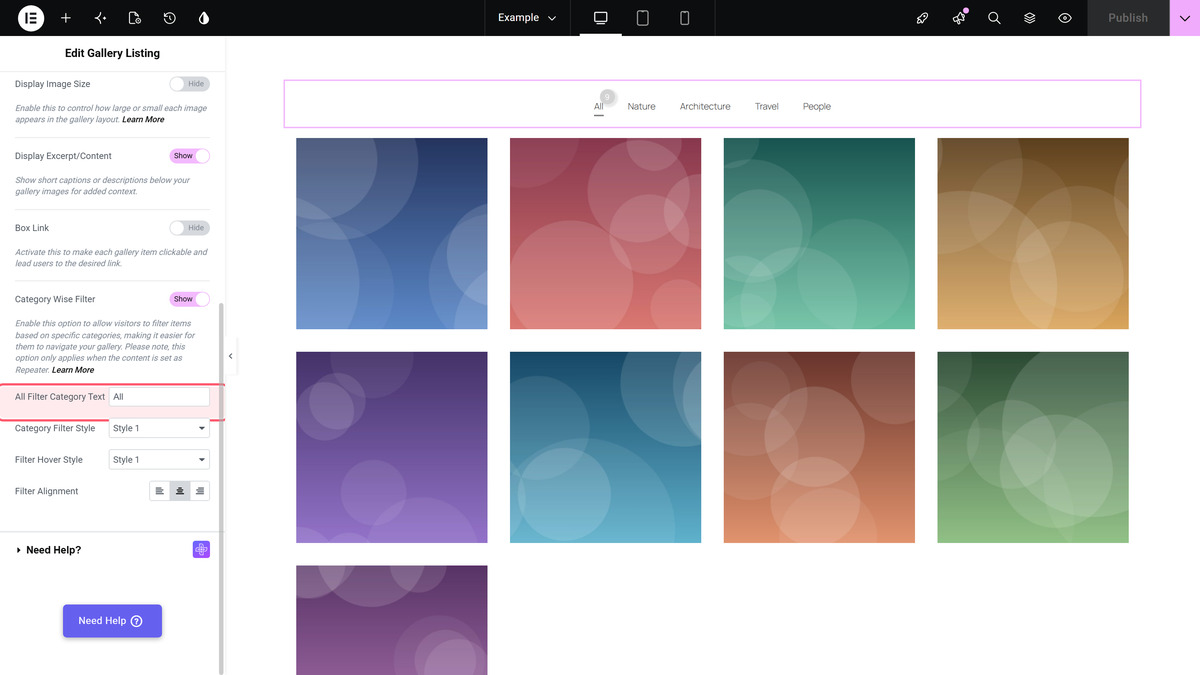Viewport: 1200px width, 675px height.
Task: Select the blue gallery image
Action: [x=392, y=233]
